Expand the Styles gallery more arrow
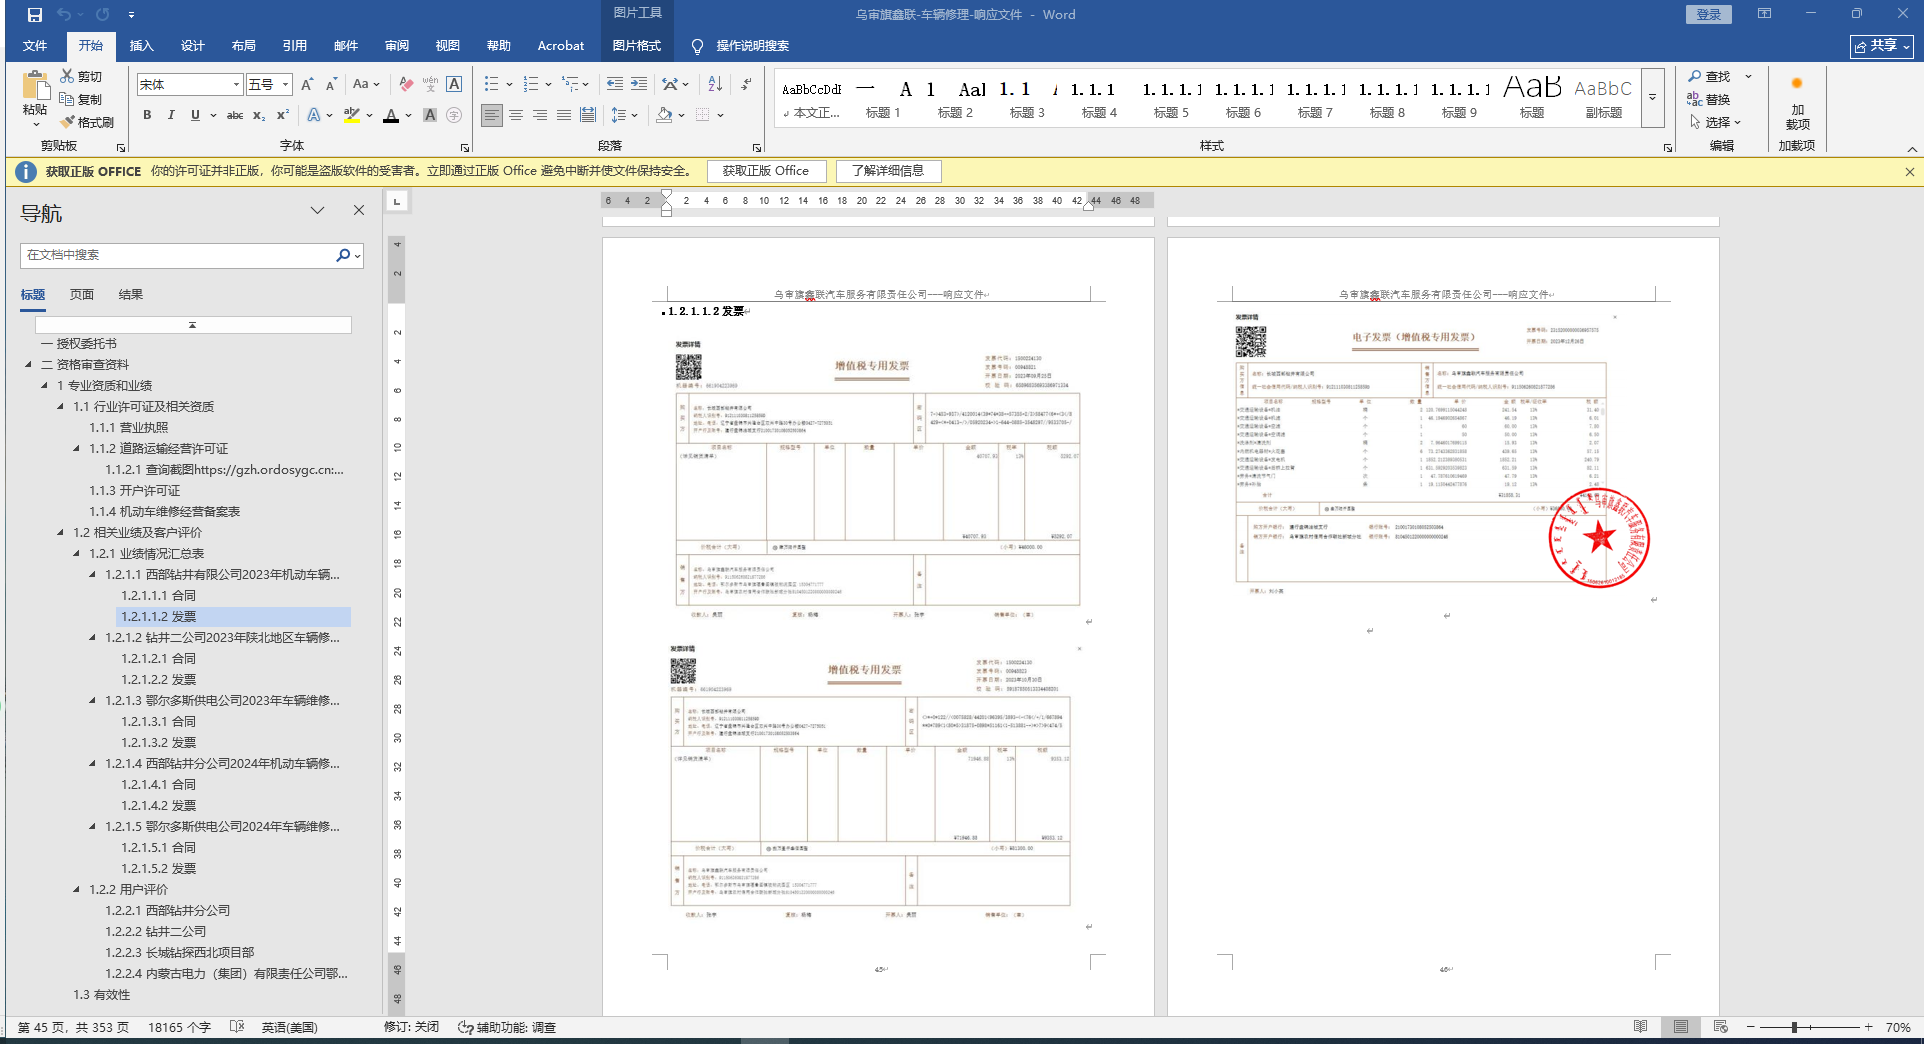The width and height of the screenshot is (1924, 1044). tap(1653, 98)
